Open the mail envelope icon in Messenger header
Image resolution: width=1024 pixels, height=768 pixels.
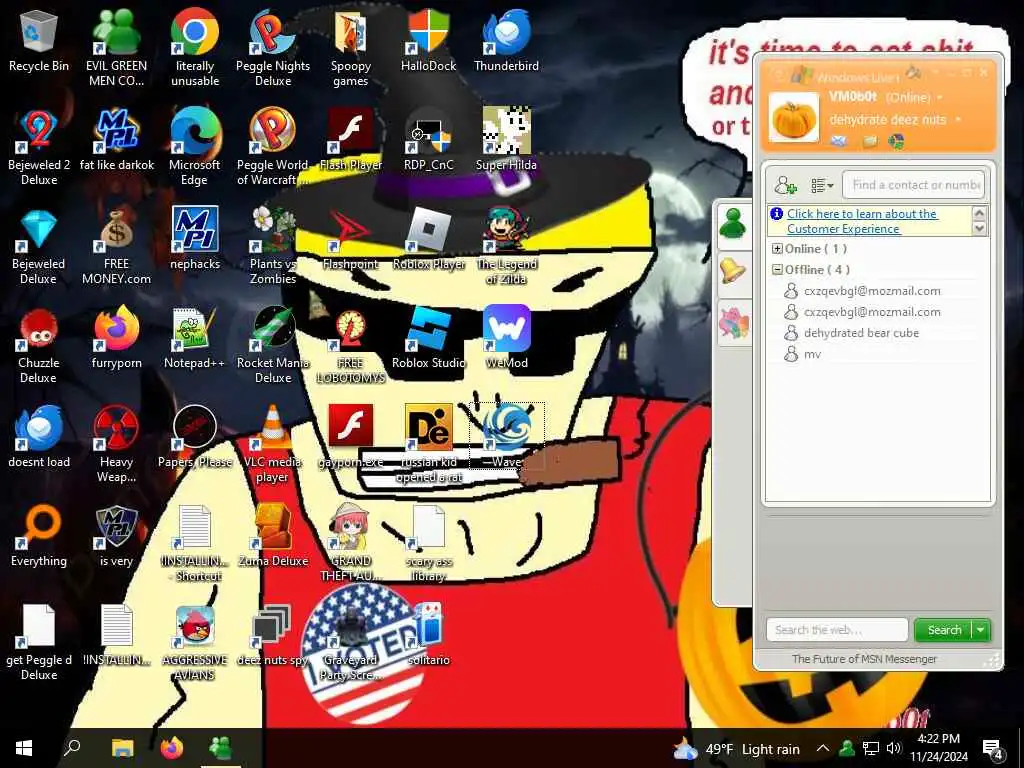coord(839,141)
